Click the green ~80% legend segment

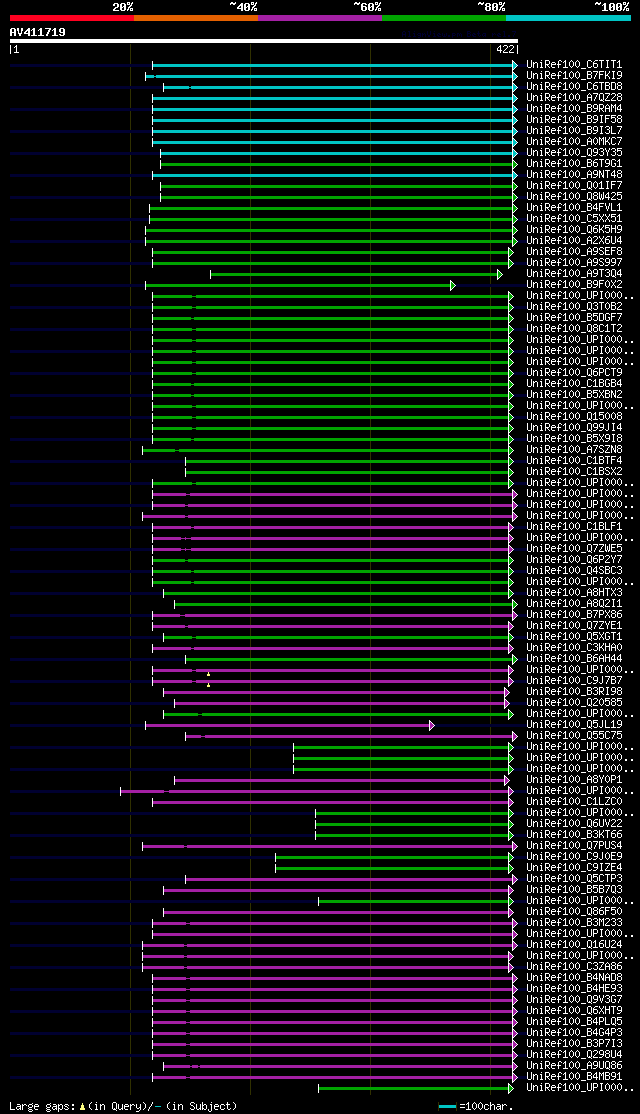tap(444, 18)
